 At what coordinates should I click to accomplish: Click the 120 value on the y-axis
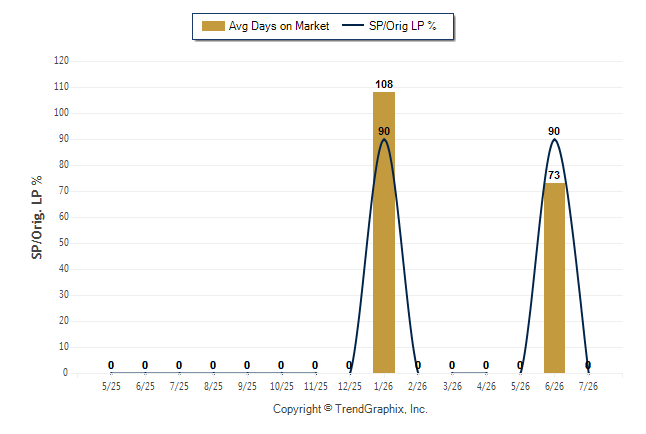pyautogui.click(x=61, y=61)
